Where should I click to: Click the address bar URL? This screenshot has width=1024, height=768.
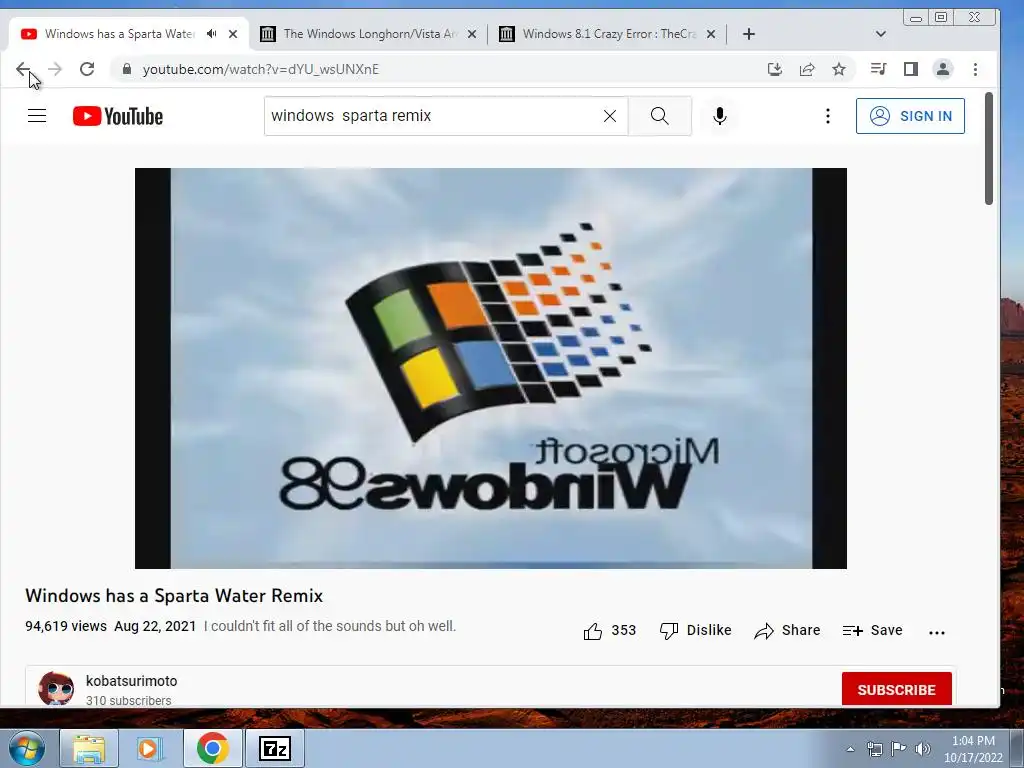[261, 69]
